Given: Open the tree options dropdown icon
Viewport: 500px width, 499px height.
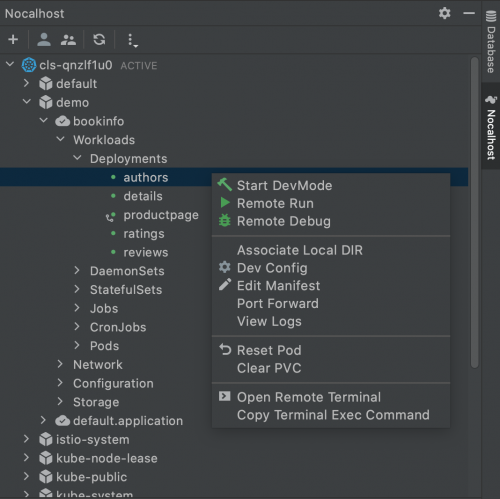Looking at the screenshot, I should 133,40.
